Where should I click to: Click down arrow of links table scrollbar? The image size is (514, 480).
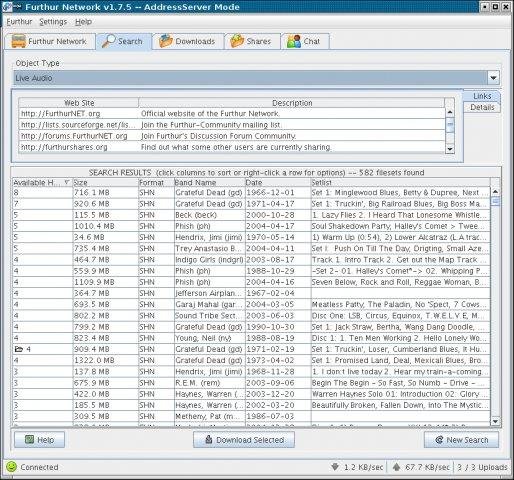tap(450, 149)
